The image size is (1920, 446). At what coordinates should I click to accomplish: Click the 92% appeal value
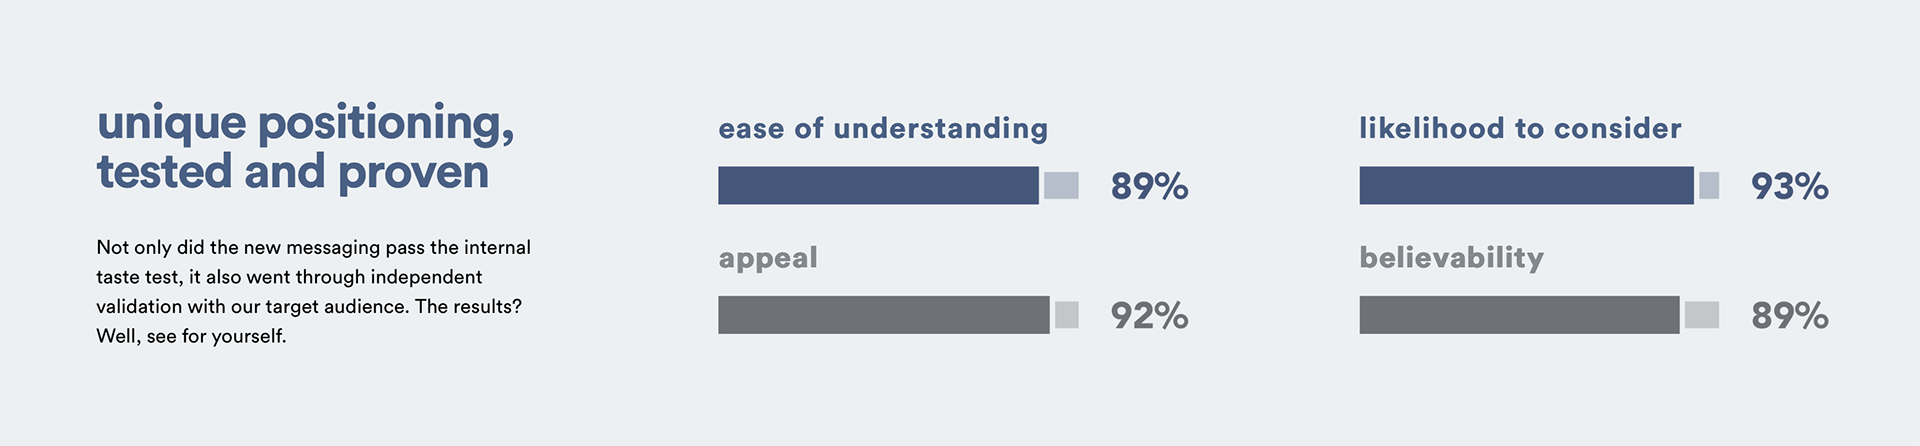pos(1149,316)
